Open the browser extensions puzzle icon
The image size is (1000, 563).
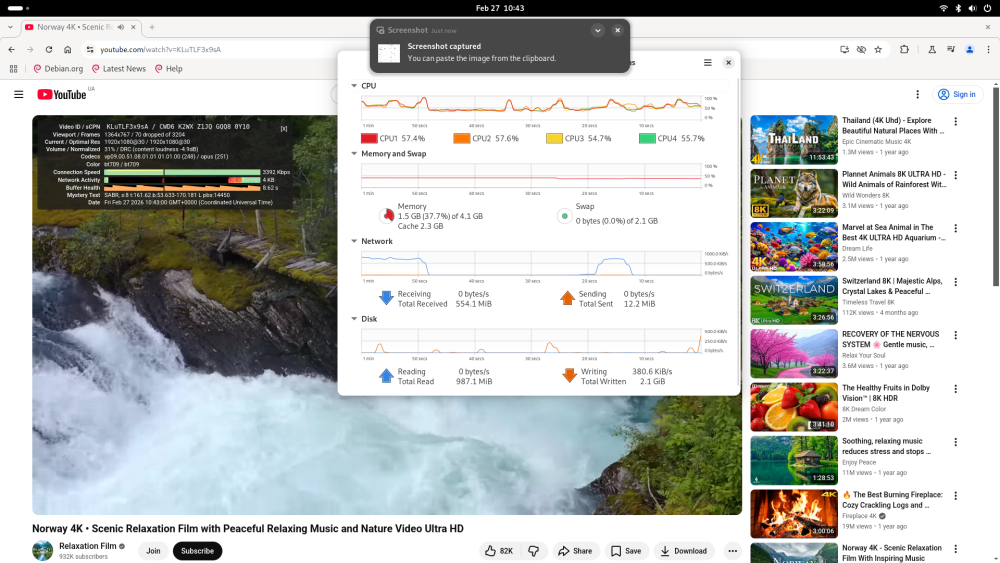click(905, 49)
